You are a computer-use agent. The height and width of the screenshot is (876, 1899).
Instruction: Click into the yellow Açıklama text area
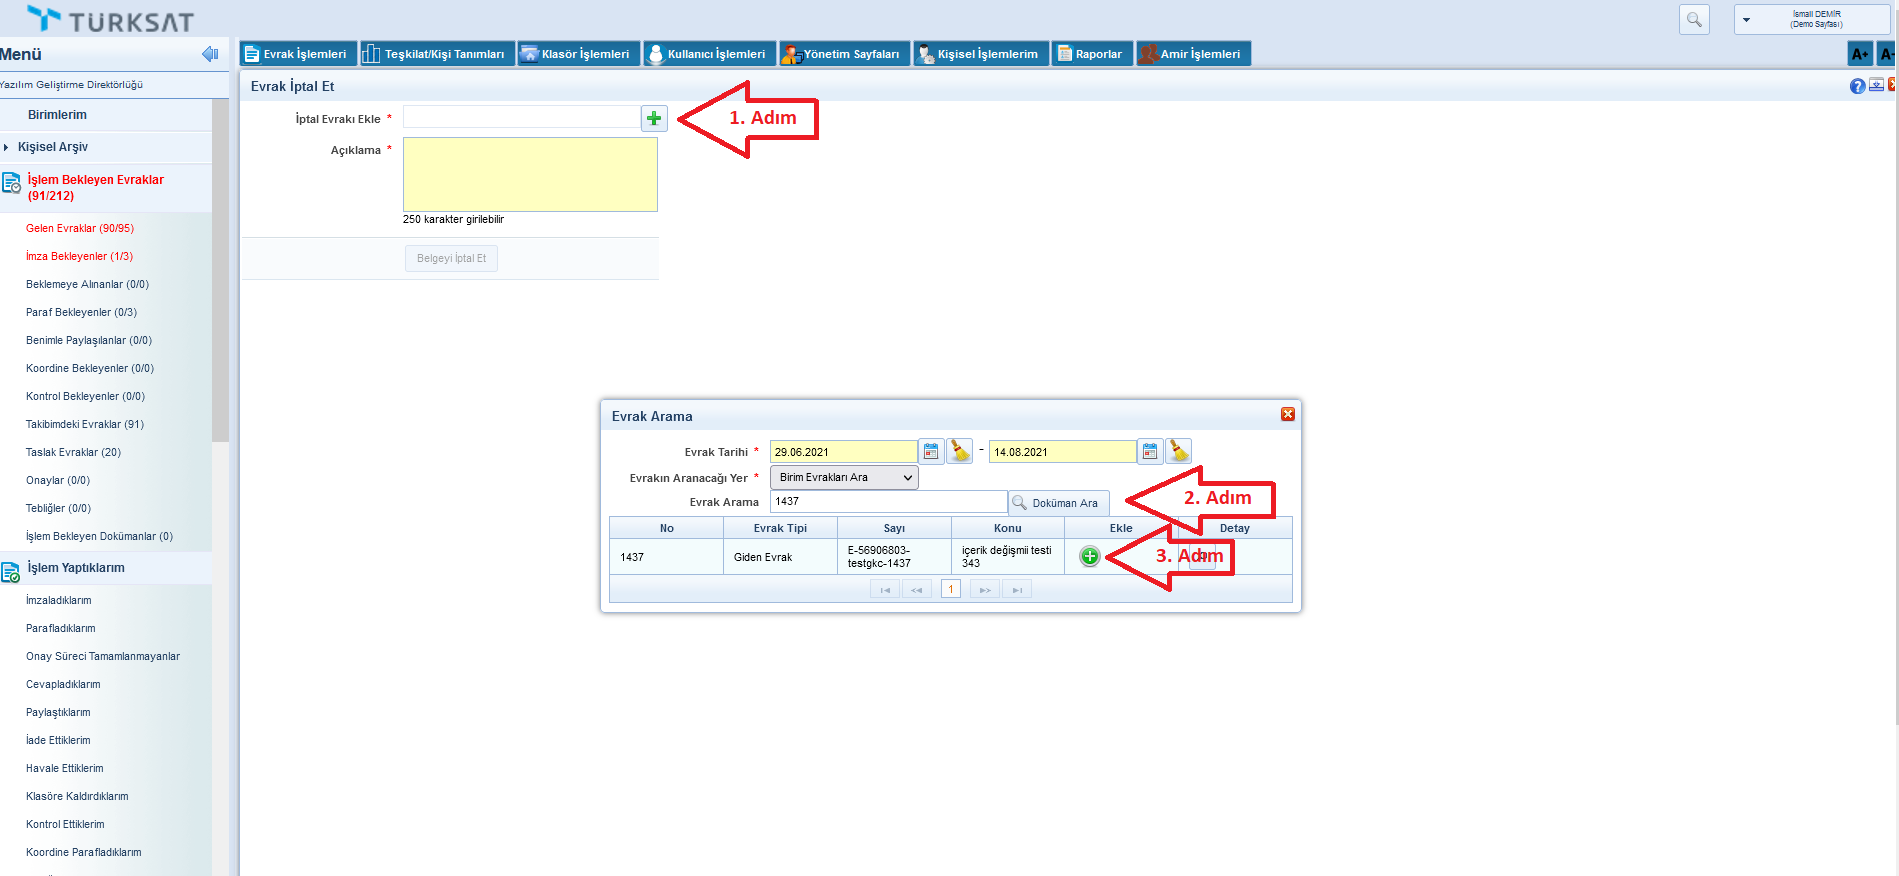pos(530,175)
